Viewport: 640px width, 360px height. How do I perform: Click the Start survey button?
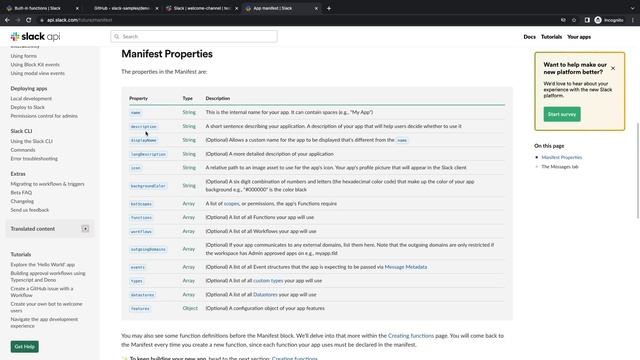click(x=562, y=114)
